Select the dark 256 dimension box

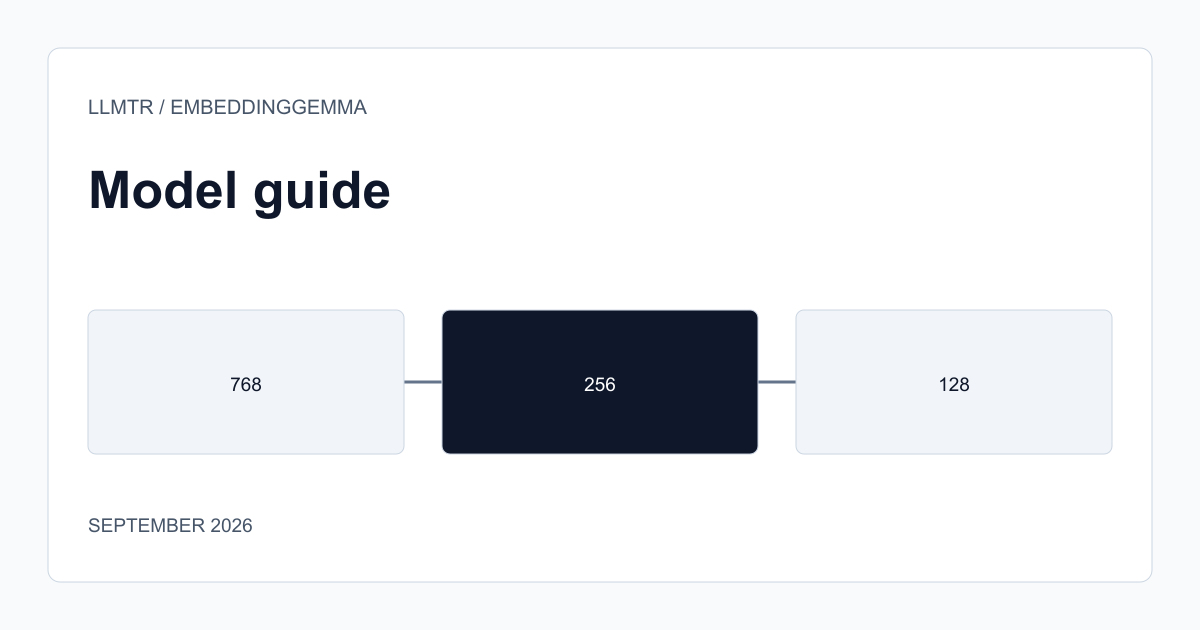pos(600,382)
